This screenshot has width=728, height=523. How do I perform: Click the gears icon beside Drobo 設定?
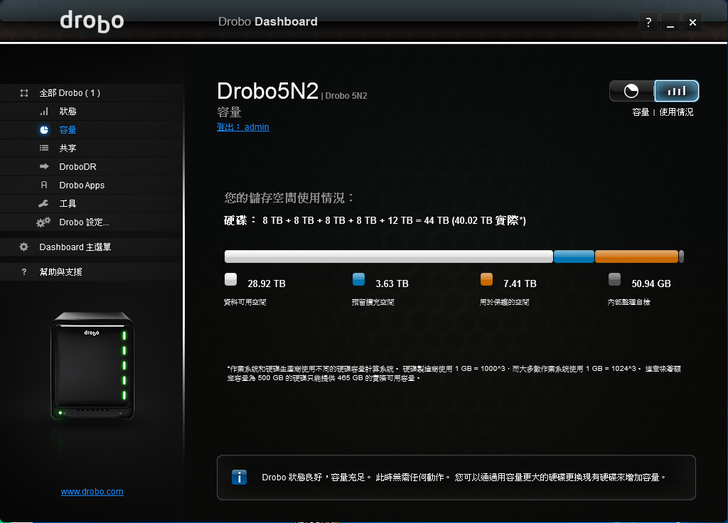(43, 222)
